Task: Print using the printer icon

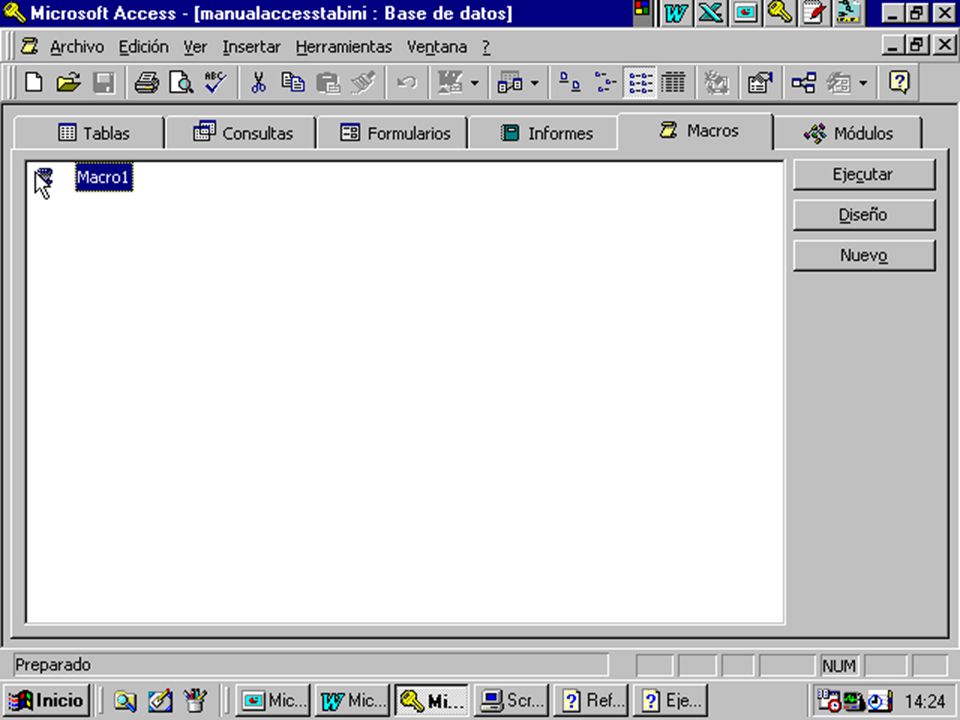Action: [147, 82]
